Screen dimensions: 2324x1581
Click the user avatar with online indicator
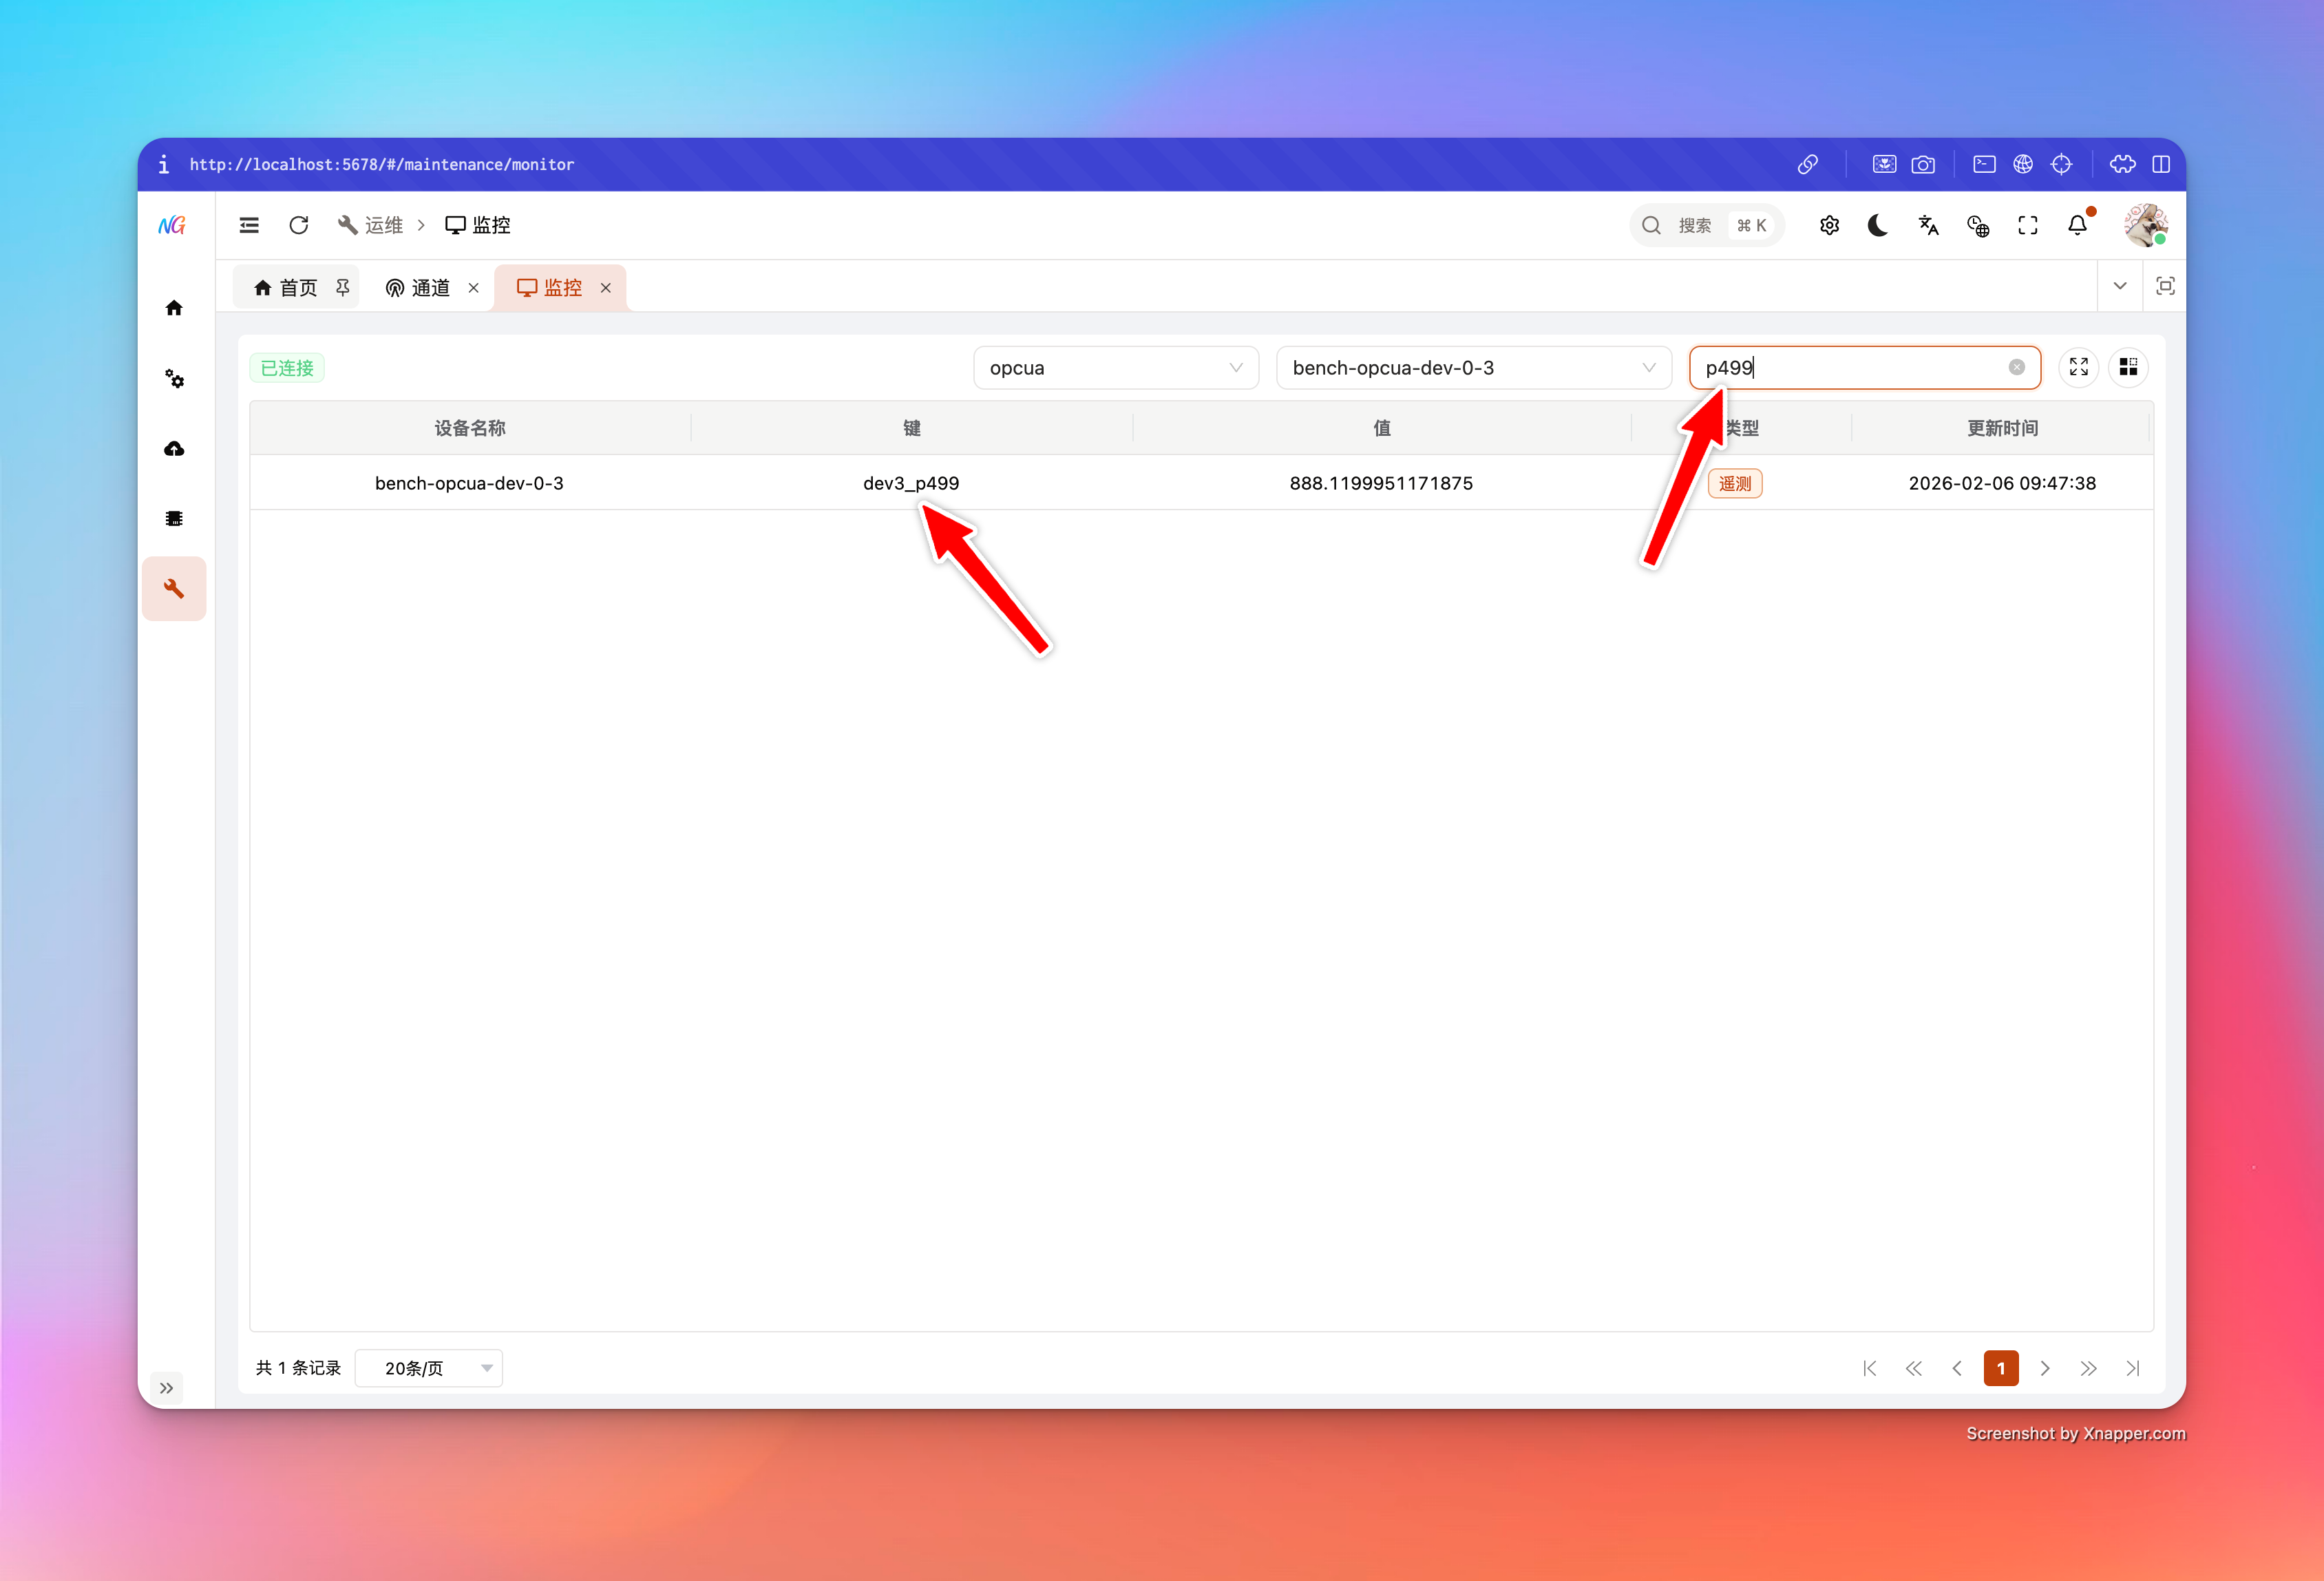pos(2146,224)
